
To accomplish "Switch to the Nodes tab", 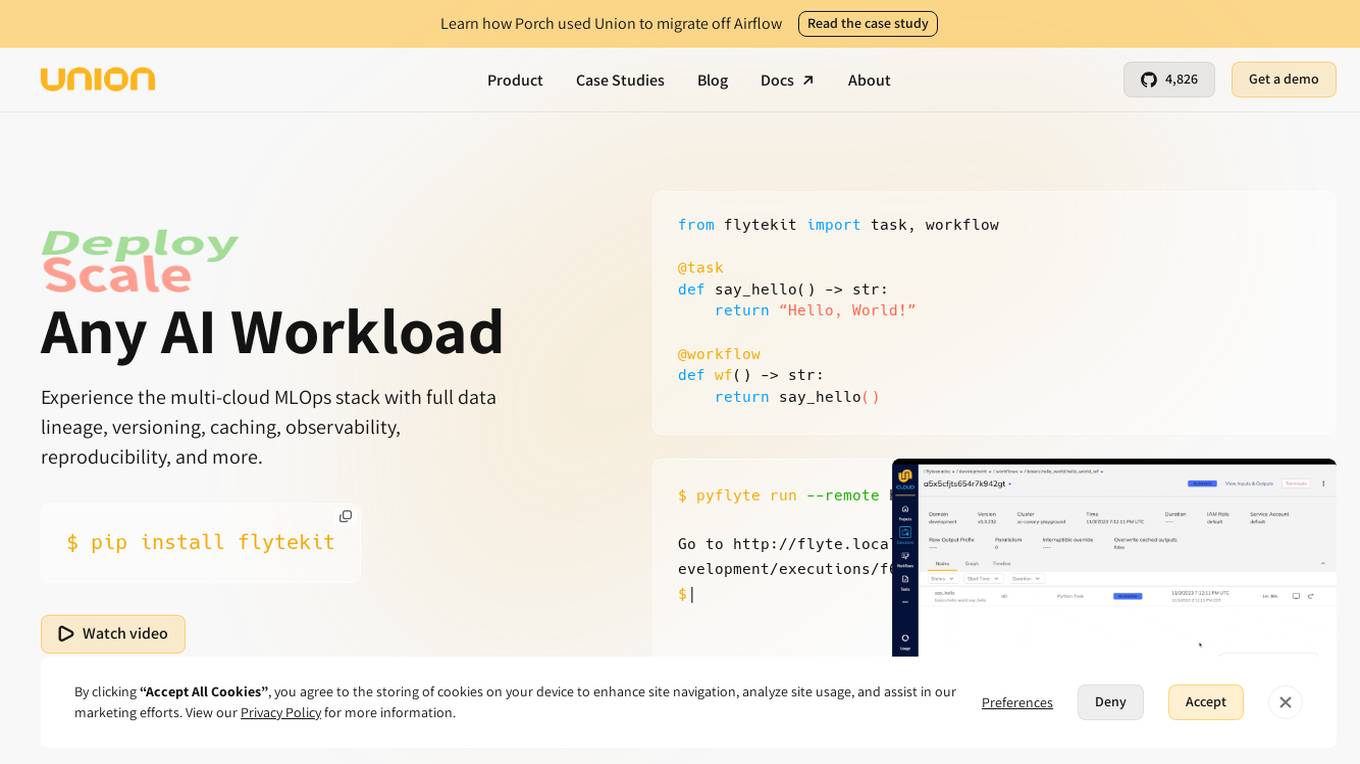I will coord(942,563).
